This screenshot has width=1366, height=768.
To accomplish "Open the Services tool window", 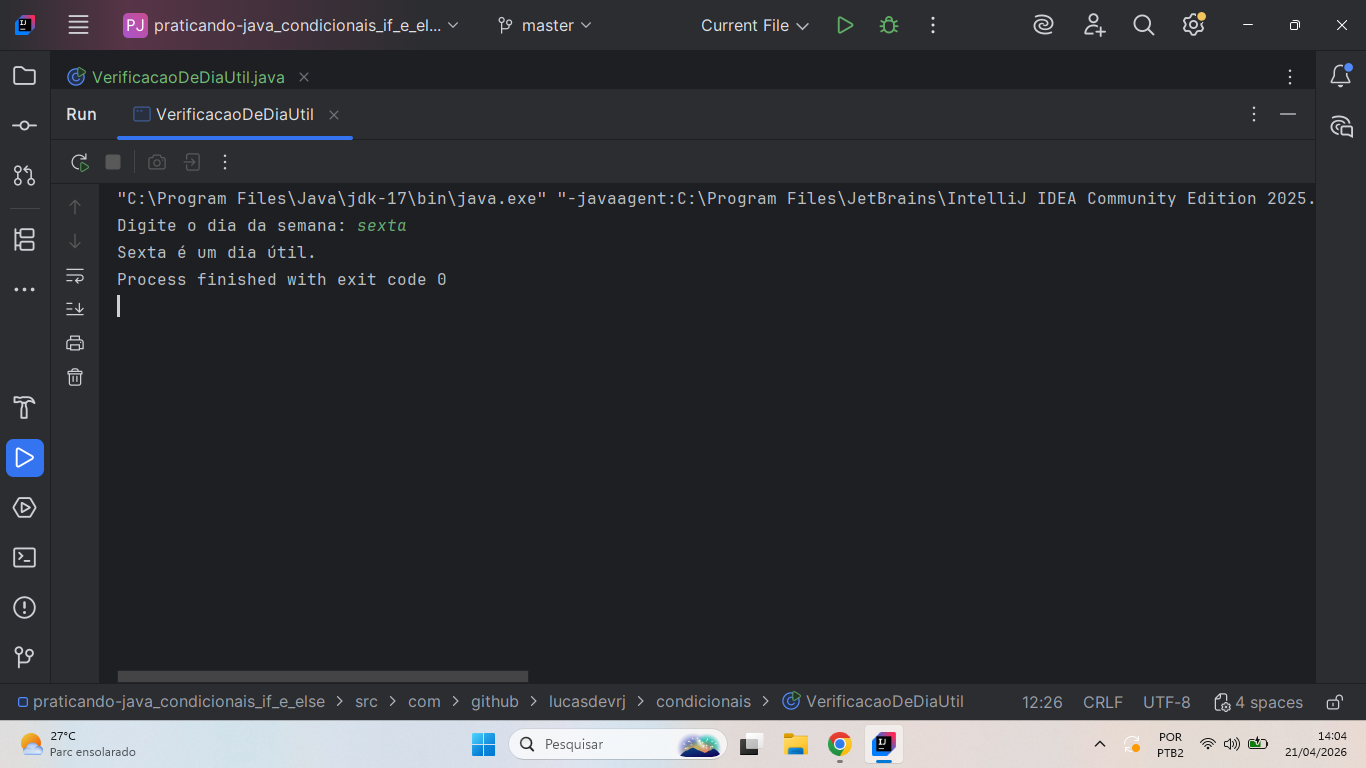I will 25,508.
